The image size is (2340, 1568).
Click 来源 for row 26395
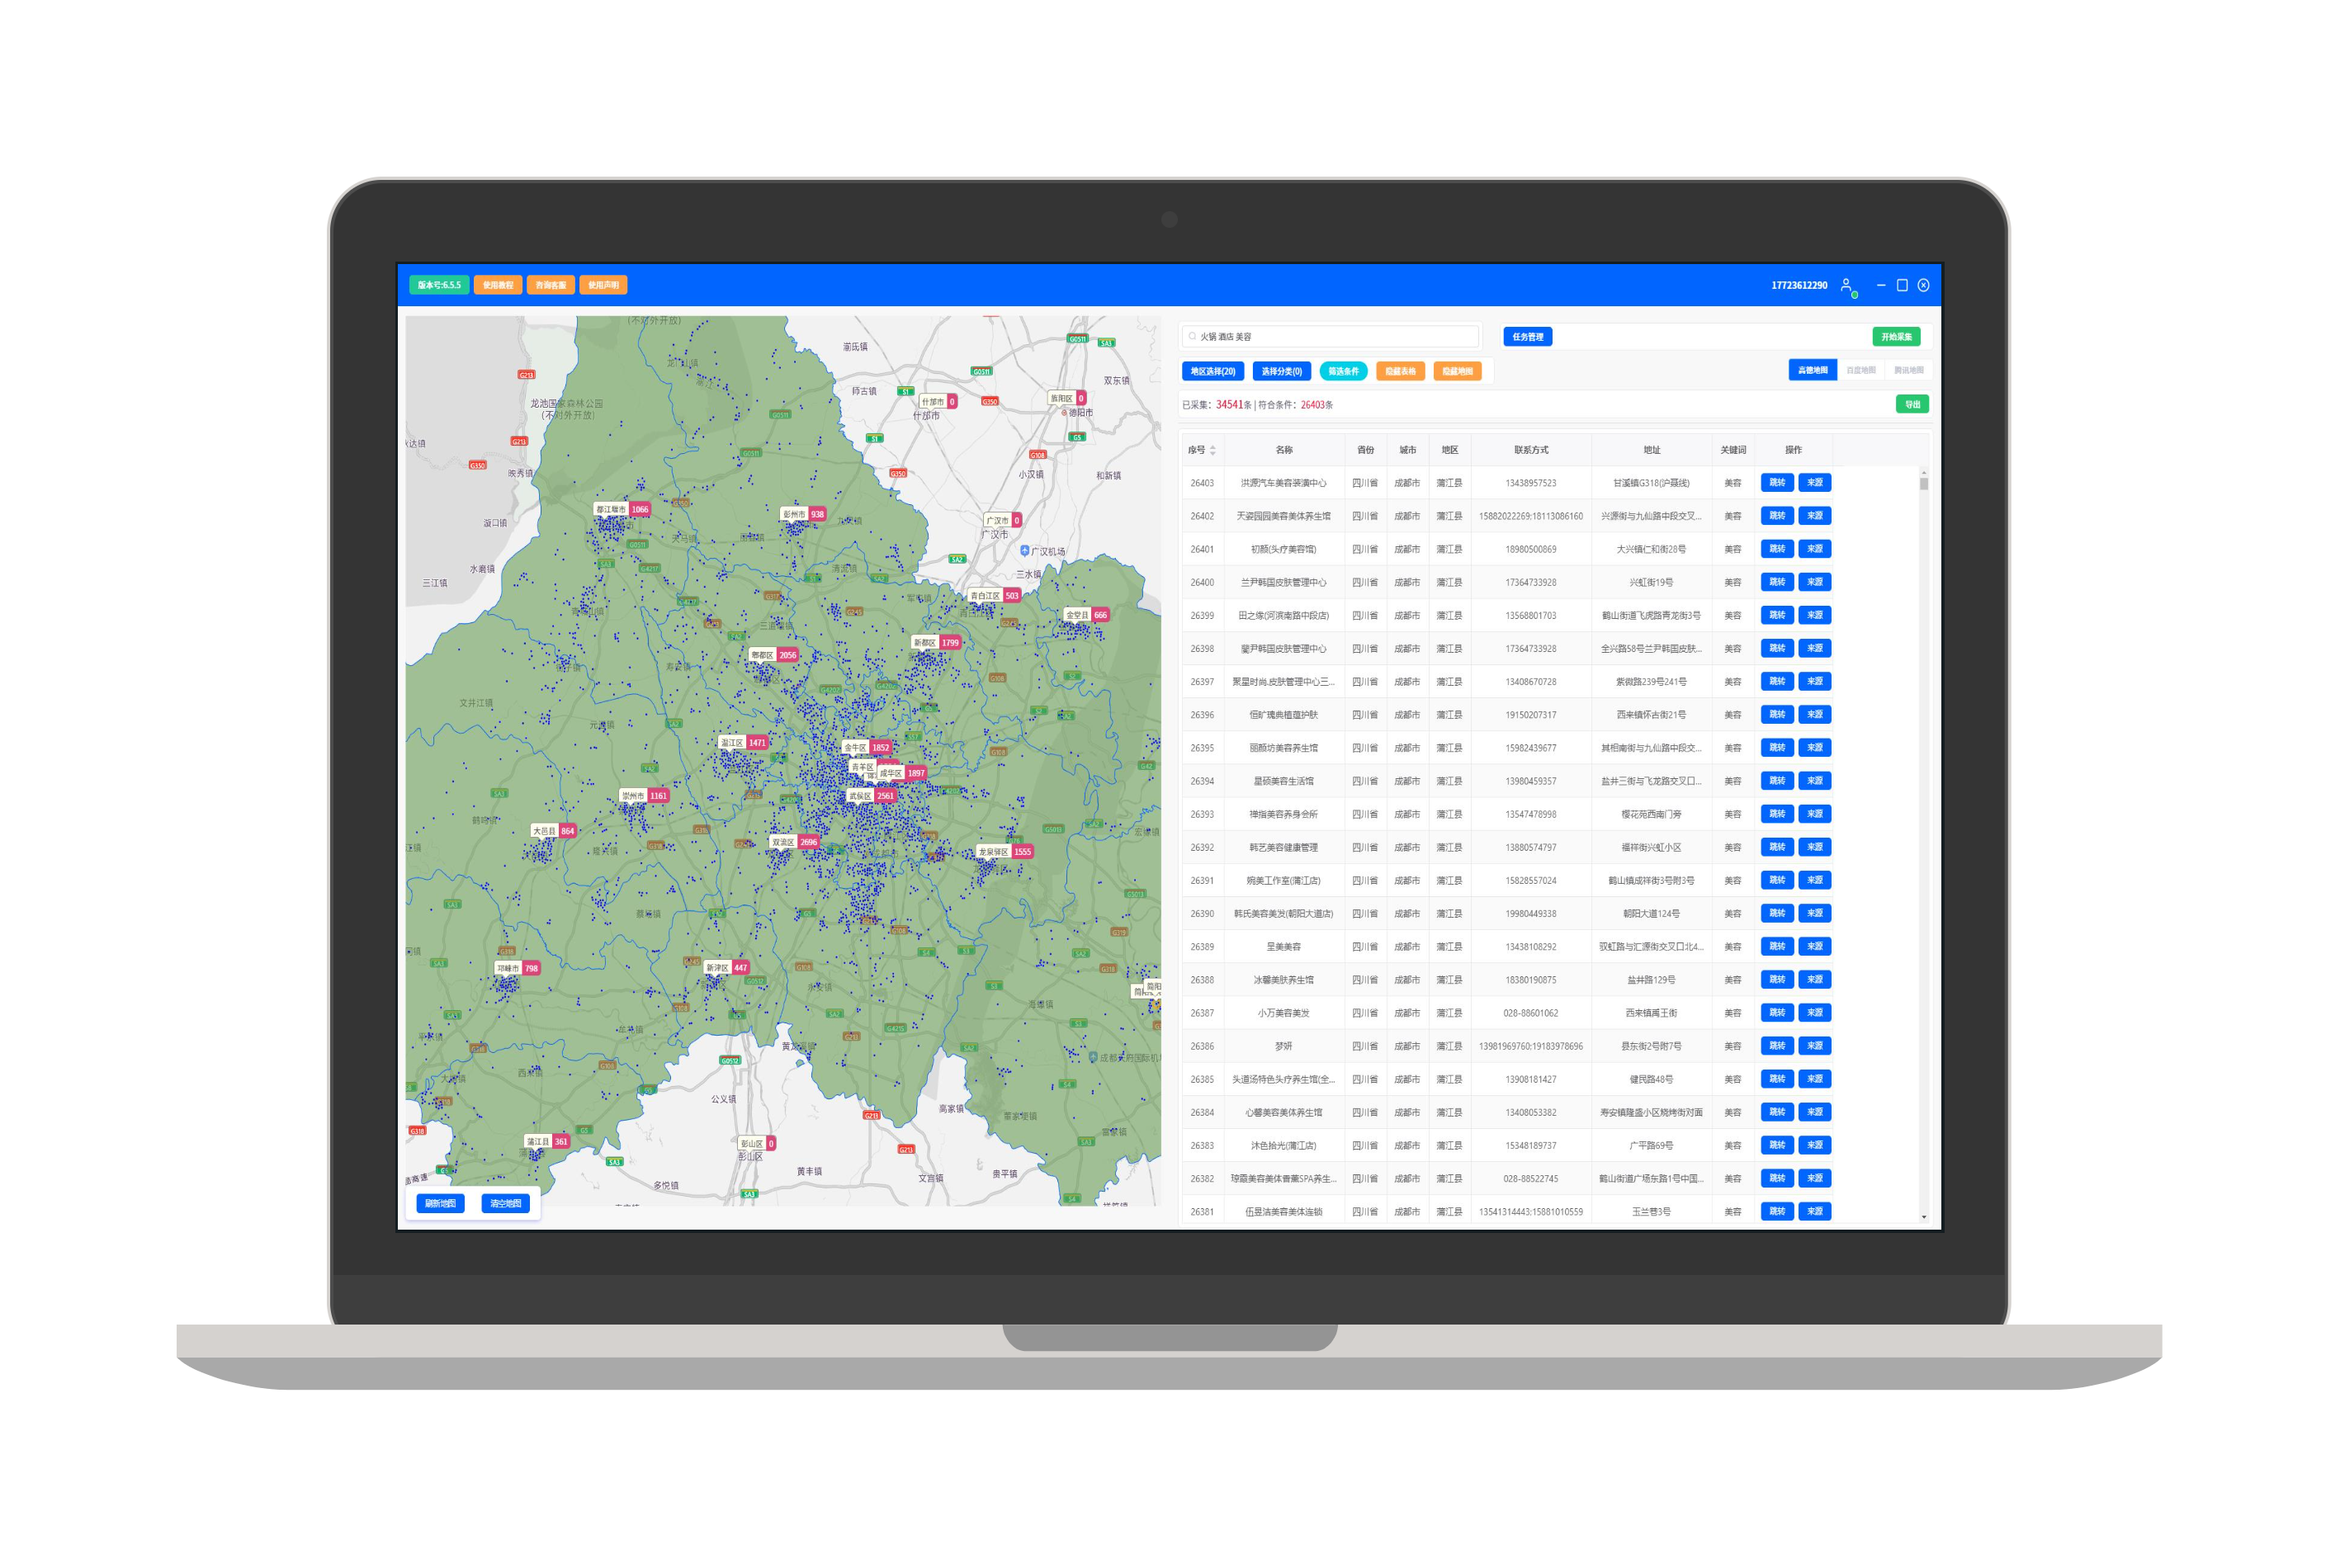1814,747
